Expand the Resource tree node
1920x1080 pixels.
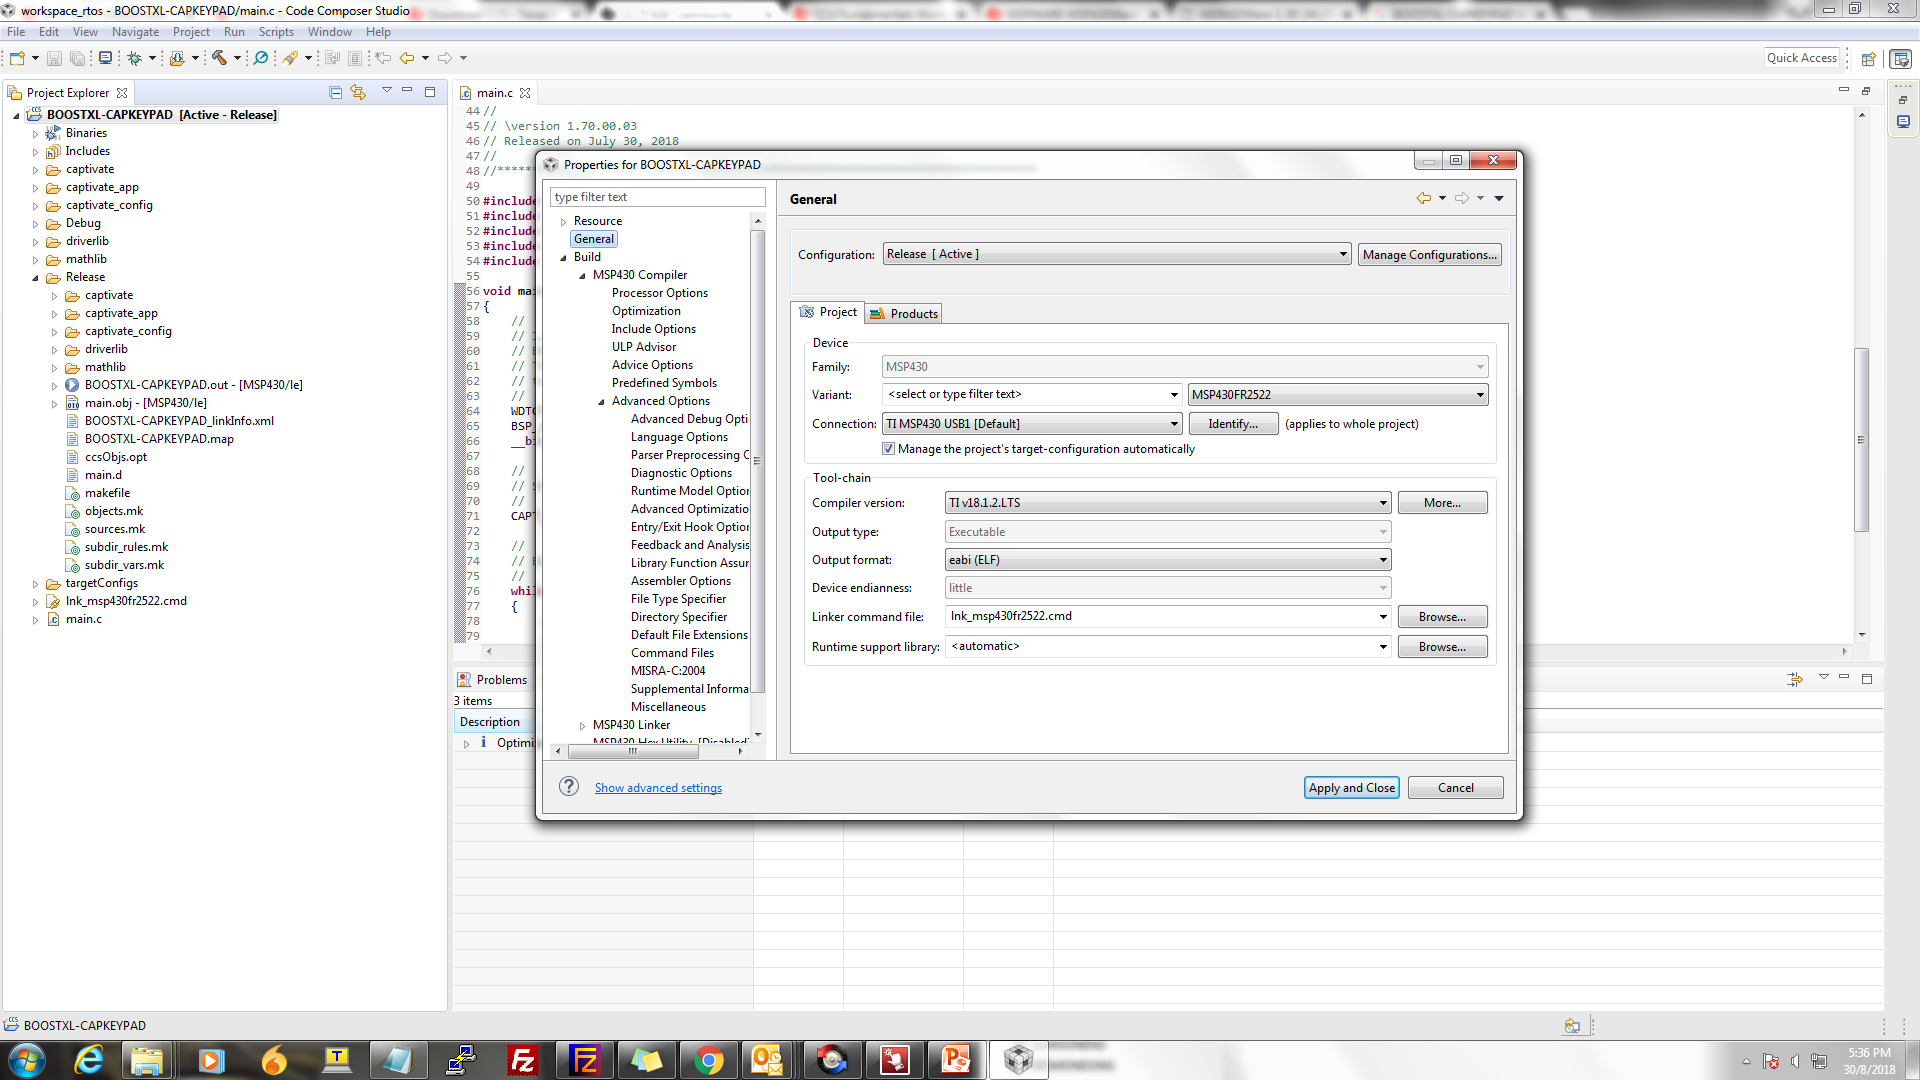pos(563,222)
